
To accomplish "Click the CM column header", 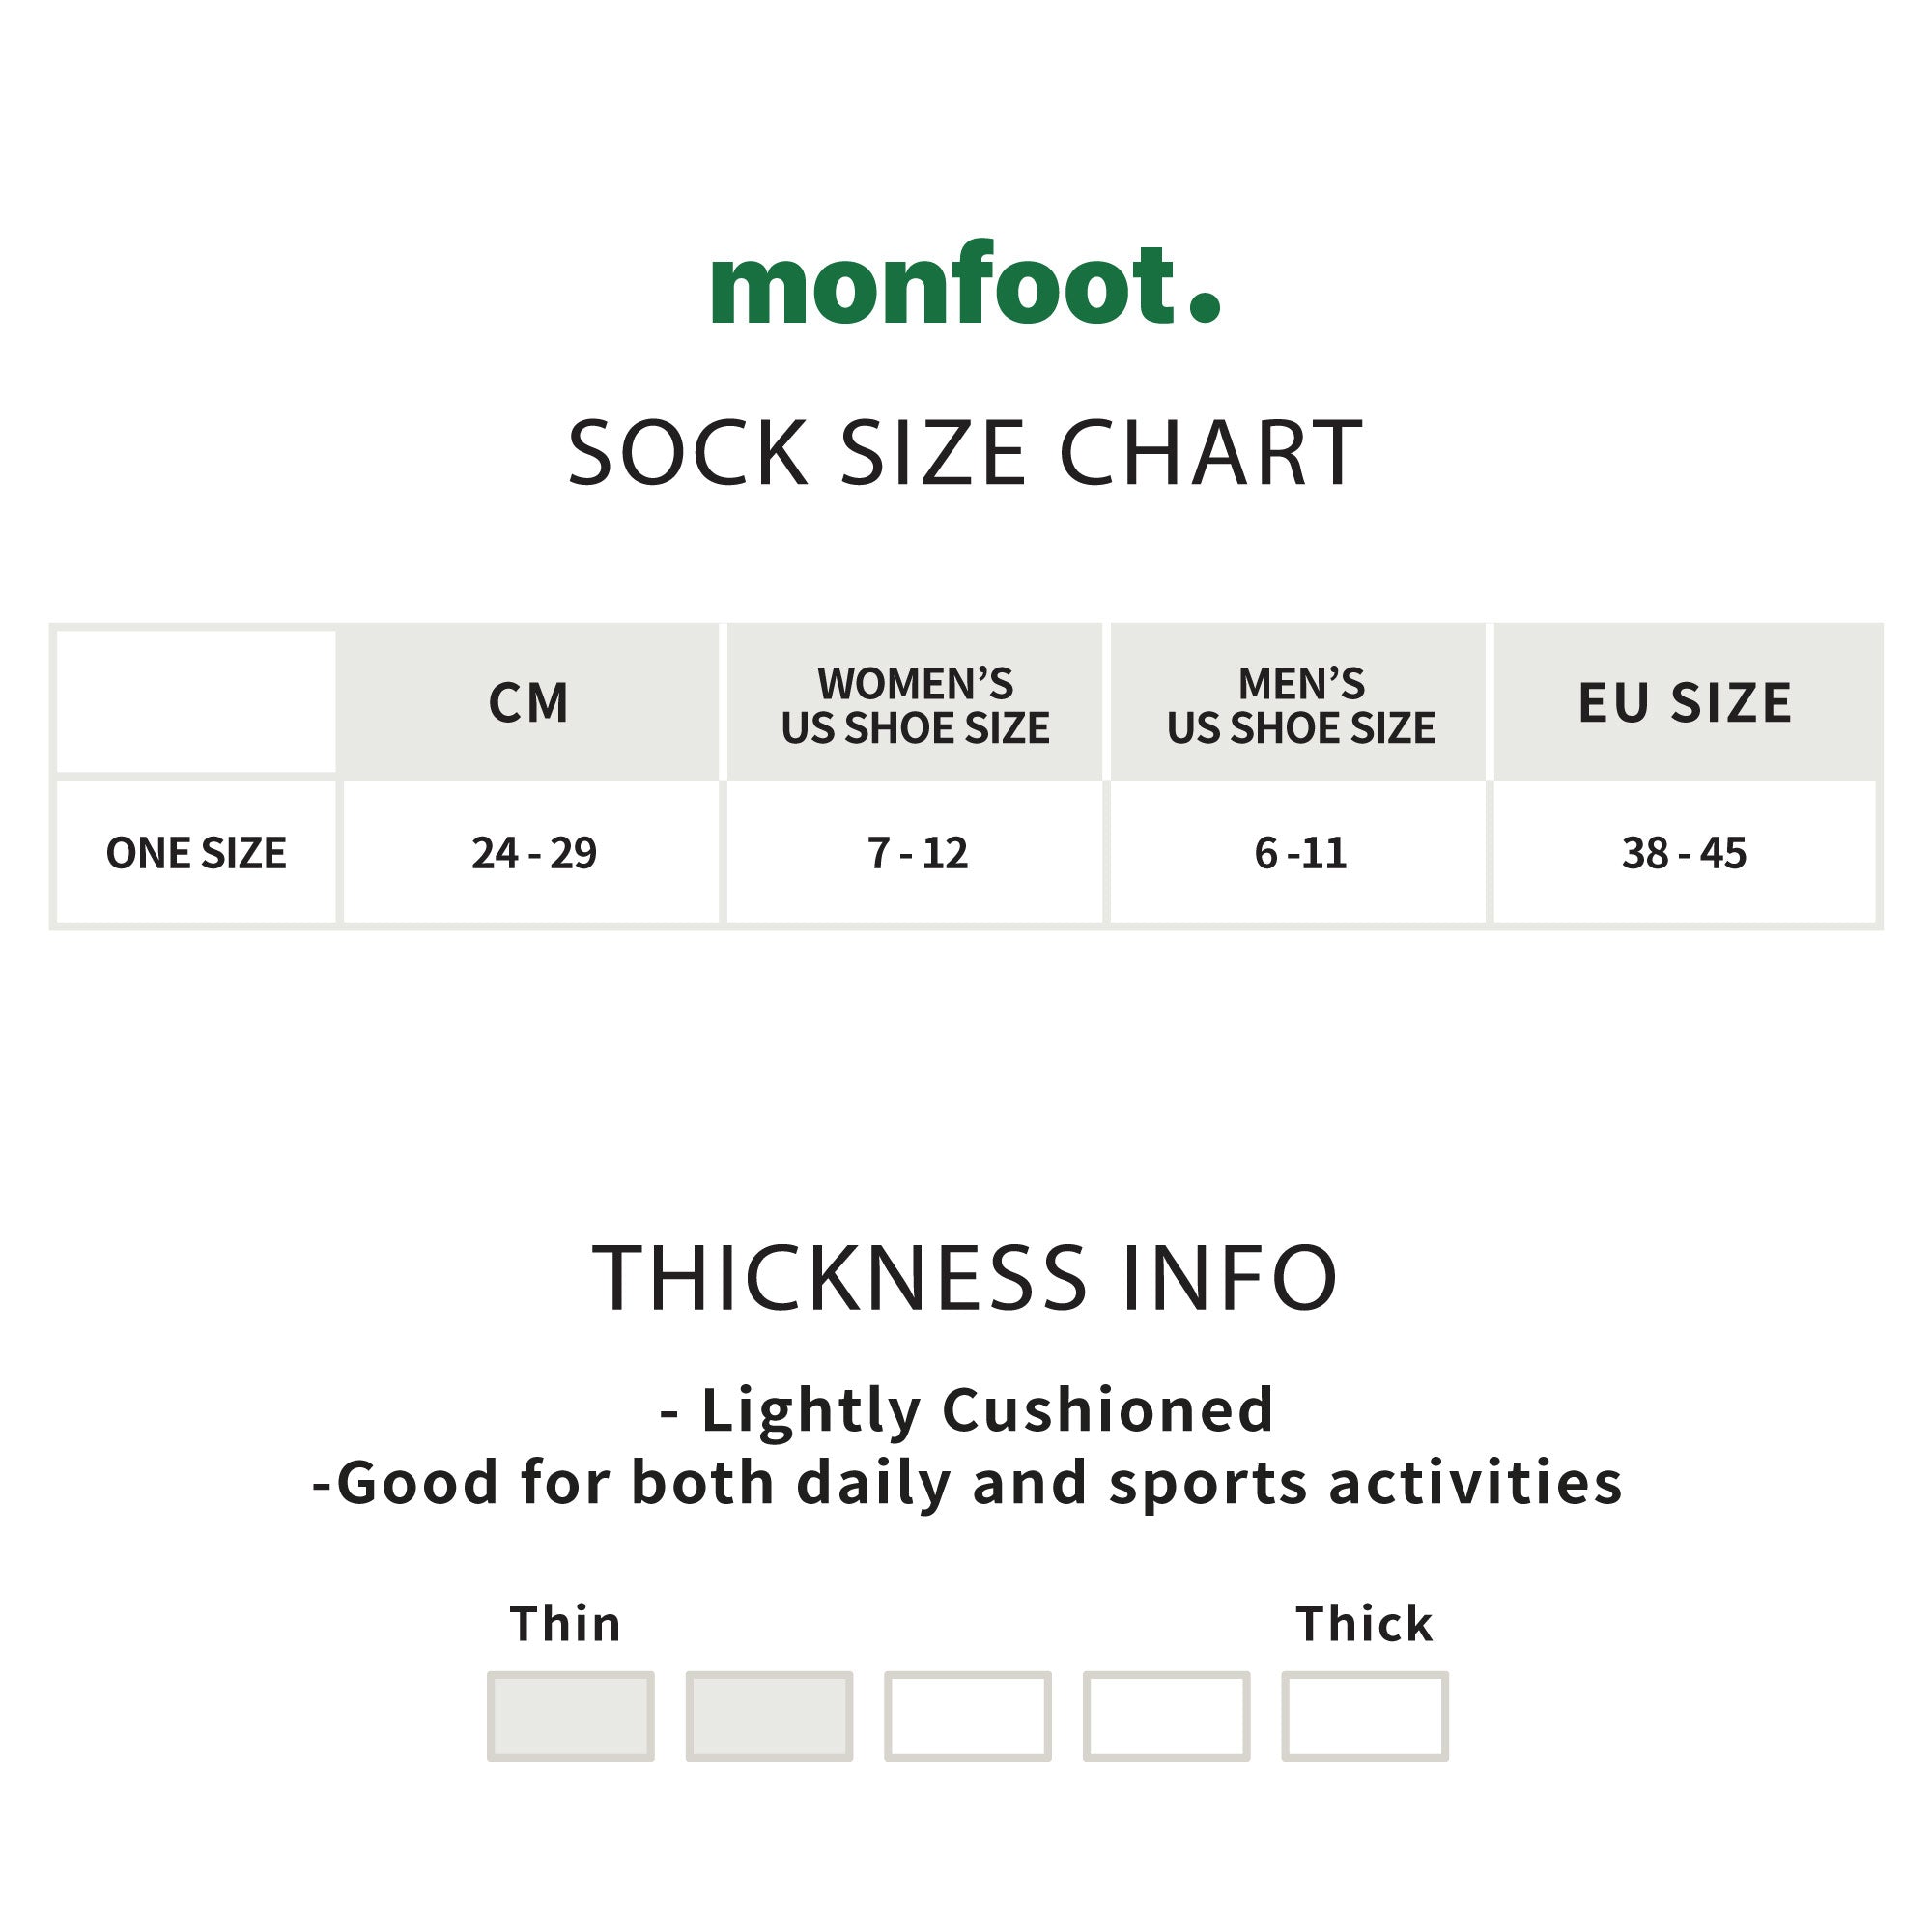I will click(529, 702).
